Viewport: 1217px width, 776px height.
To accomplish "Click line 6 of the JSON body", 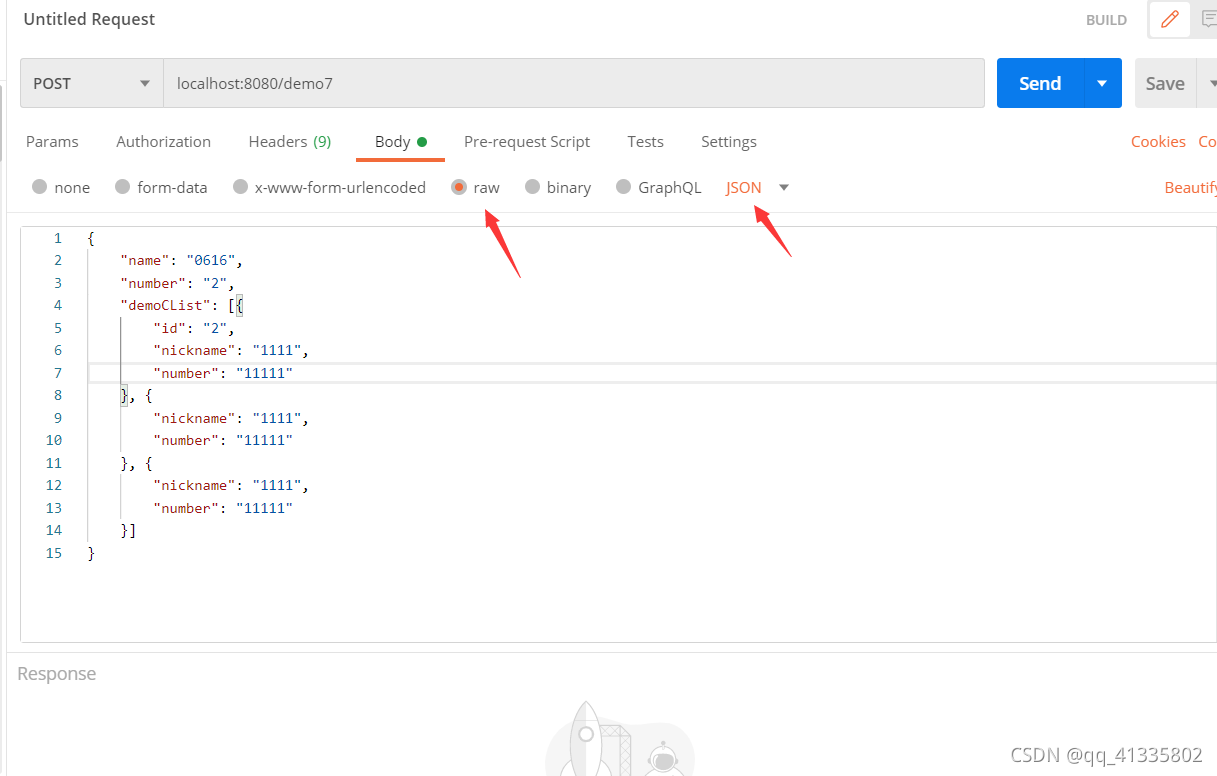I will [x=230, y=350].
